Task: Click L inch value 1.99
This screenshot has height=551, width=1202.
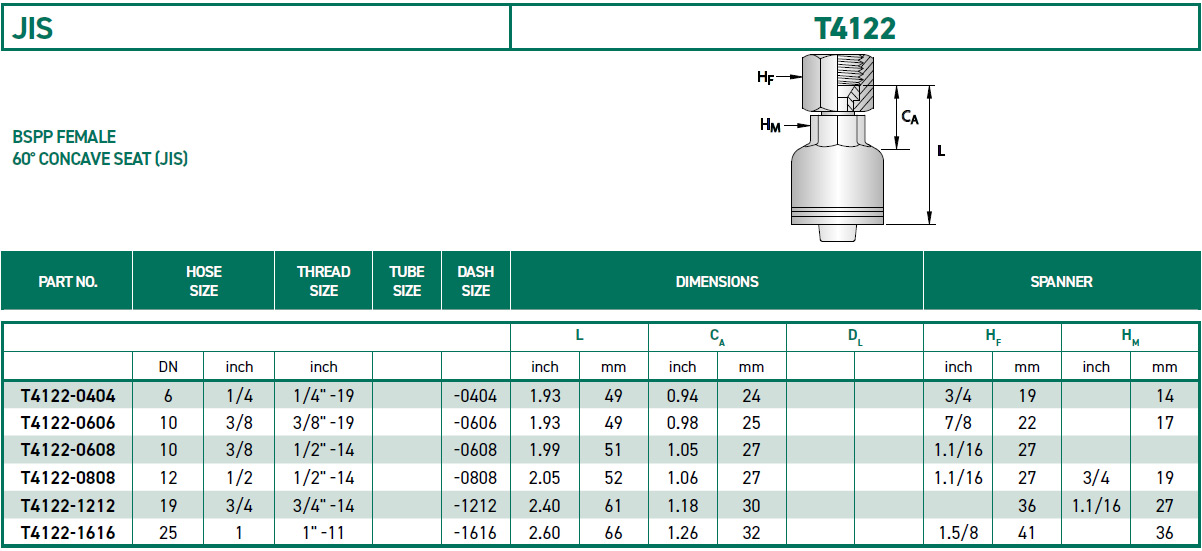Action: [544, 450]
